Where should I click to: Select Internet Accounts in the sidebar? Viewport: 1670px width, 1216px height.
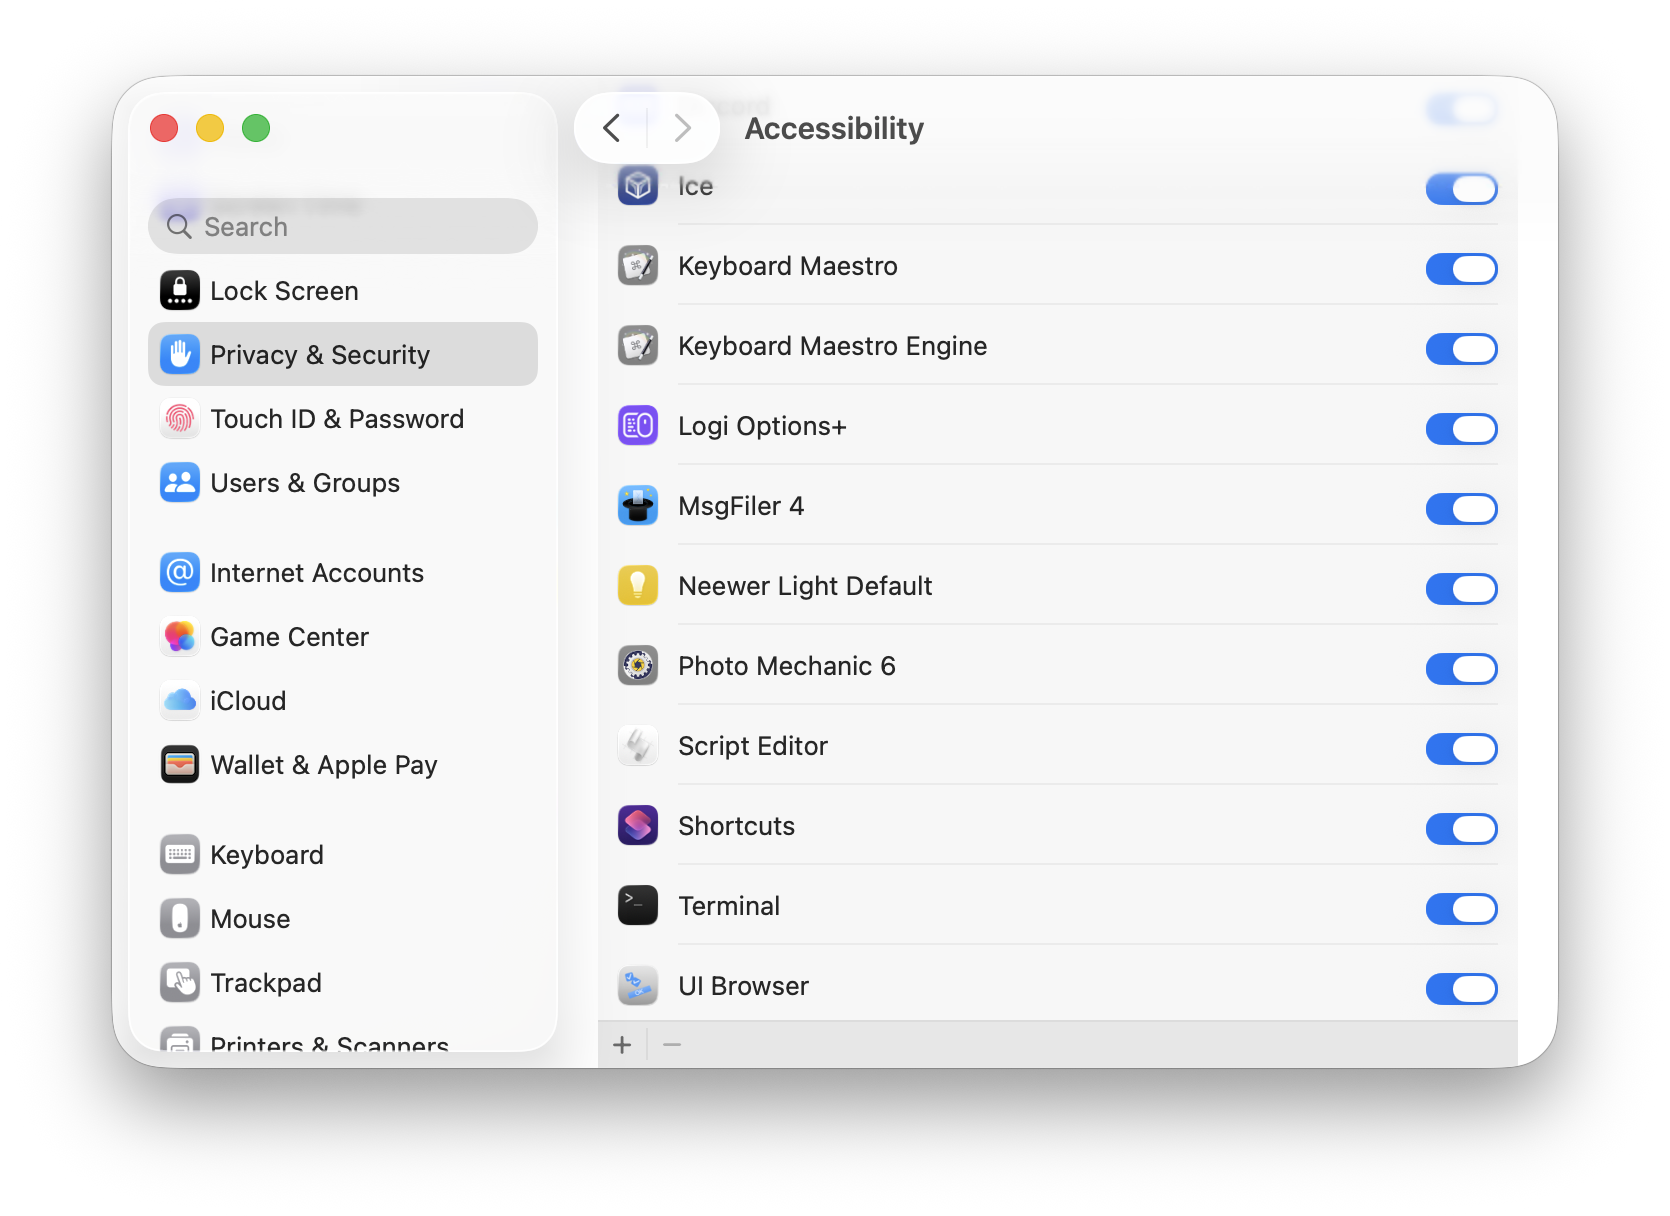[316, 573]
